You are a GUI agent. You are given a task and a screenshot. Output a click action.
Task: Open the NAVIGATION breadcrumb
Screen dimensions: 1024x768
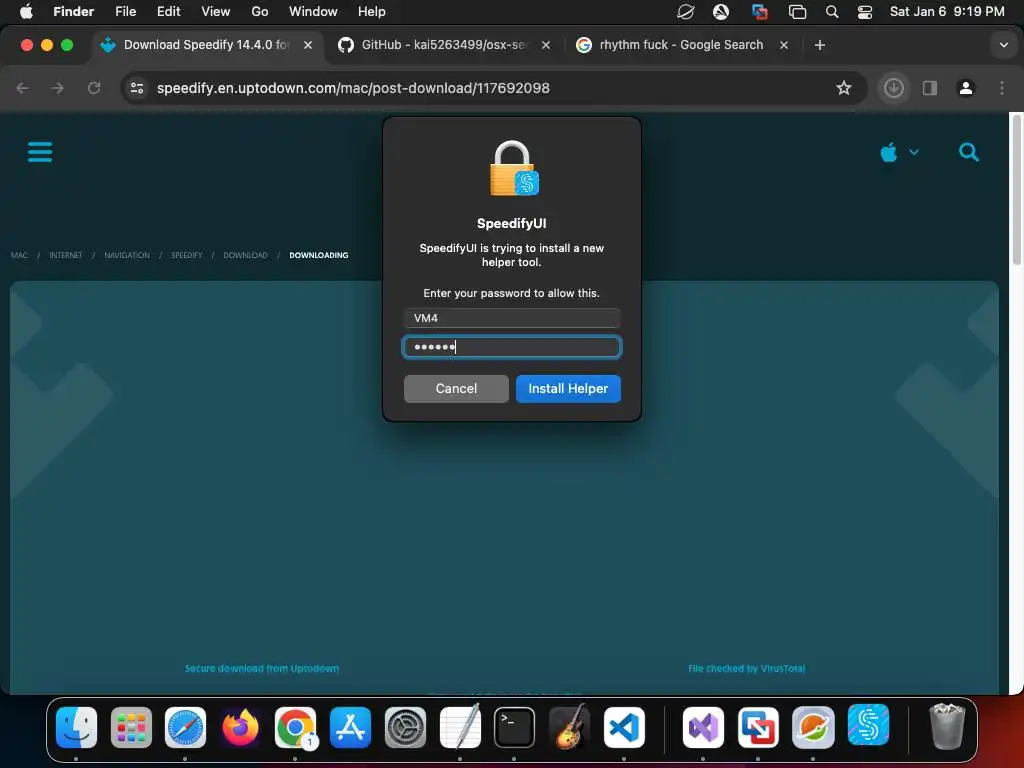(127, 255)
